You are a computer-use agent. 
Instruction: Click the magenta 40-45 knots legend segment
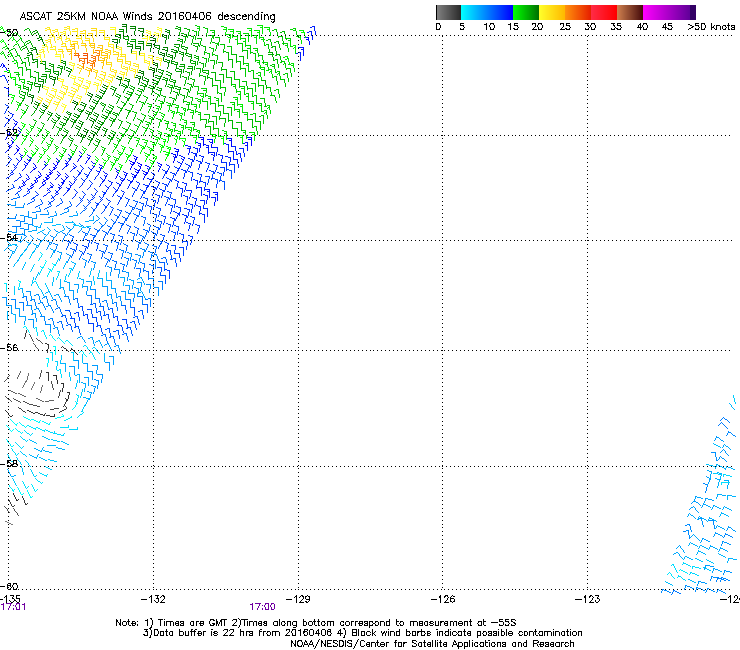tap(656, 12)
